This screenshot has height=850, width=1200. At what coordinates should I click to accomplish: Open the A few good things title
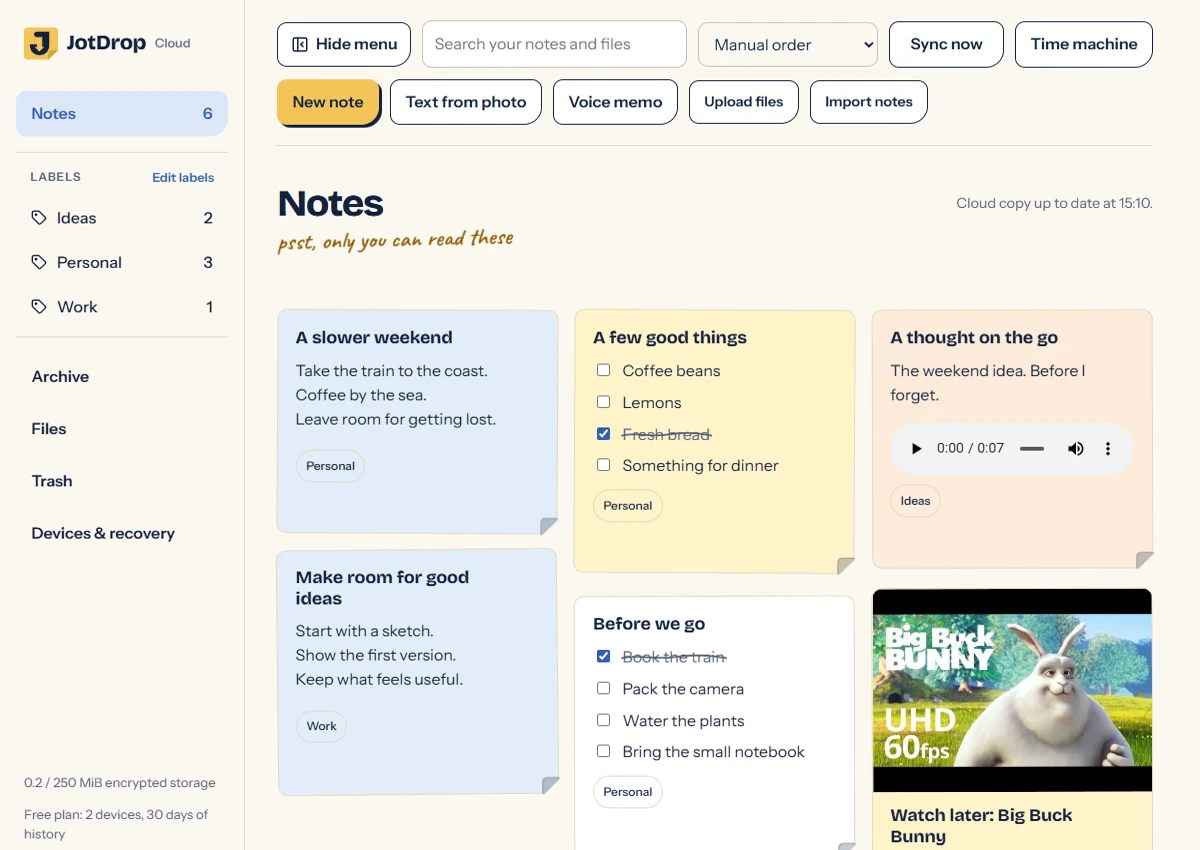[x=670, y=338]
